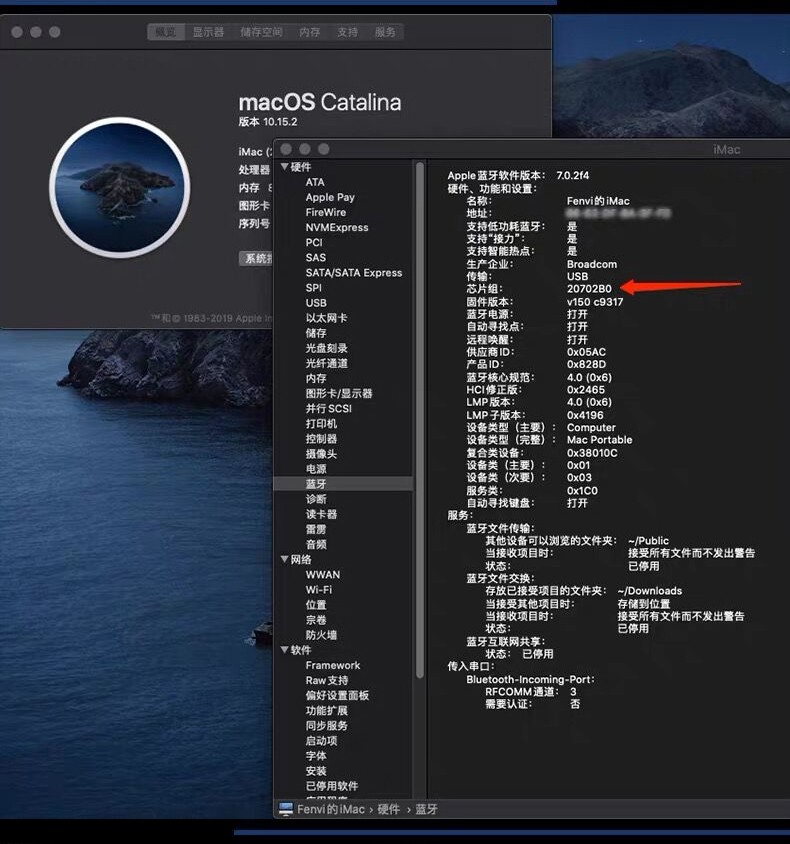Select the highlighted 蓝牙 entry
The width and height of the screenshot is (790, 844).
(x=343, y=483)
